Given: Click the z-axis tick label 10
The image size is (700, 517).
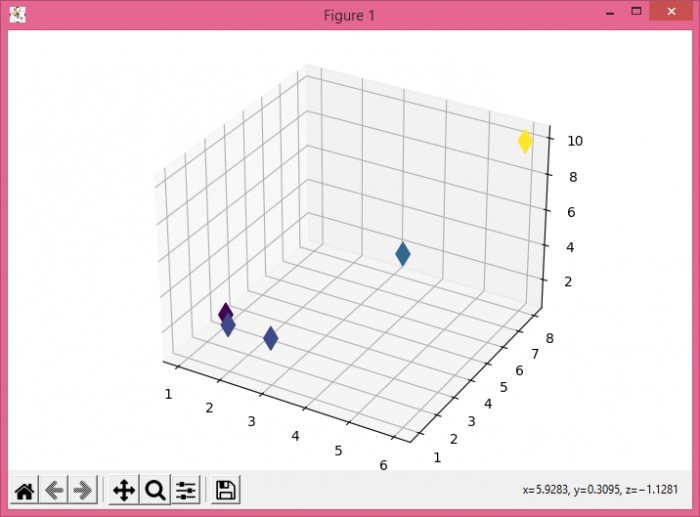Looking at the screenshot, I should coord(575,141).
